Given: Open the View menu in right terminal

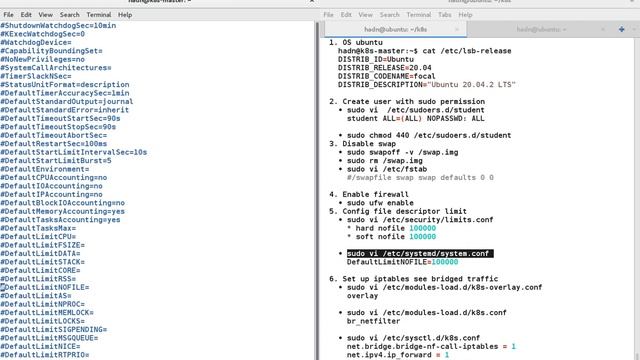Looking at the screenshot, I should pyautogui.click(x=365, y=15).
